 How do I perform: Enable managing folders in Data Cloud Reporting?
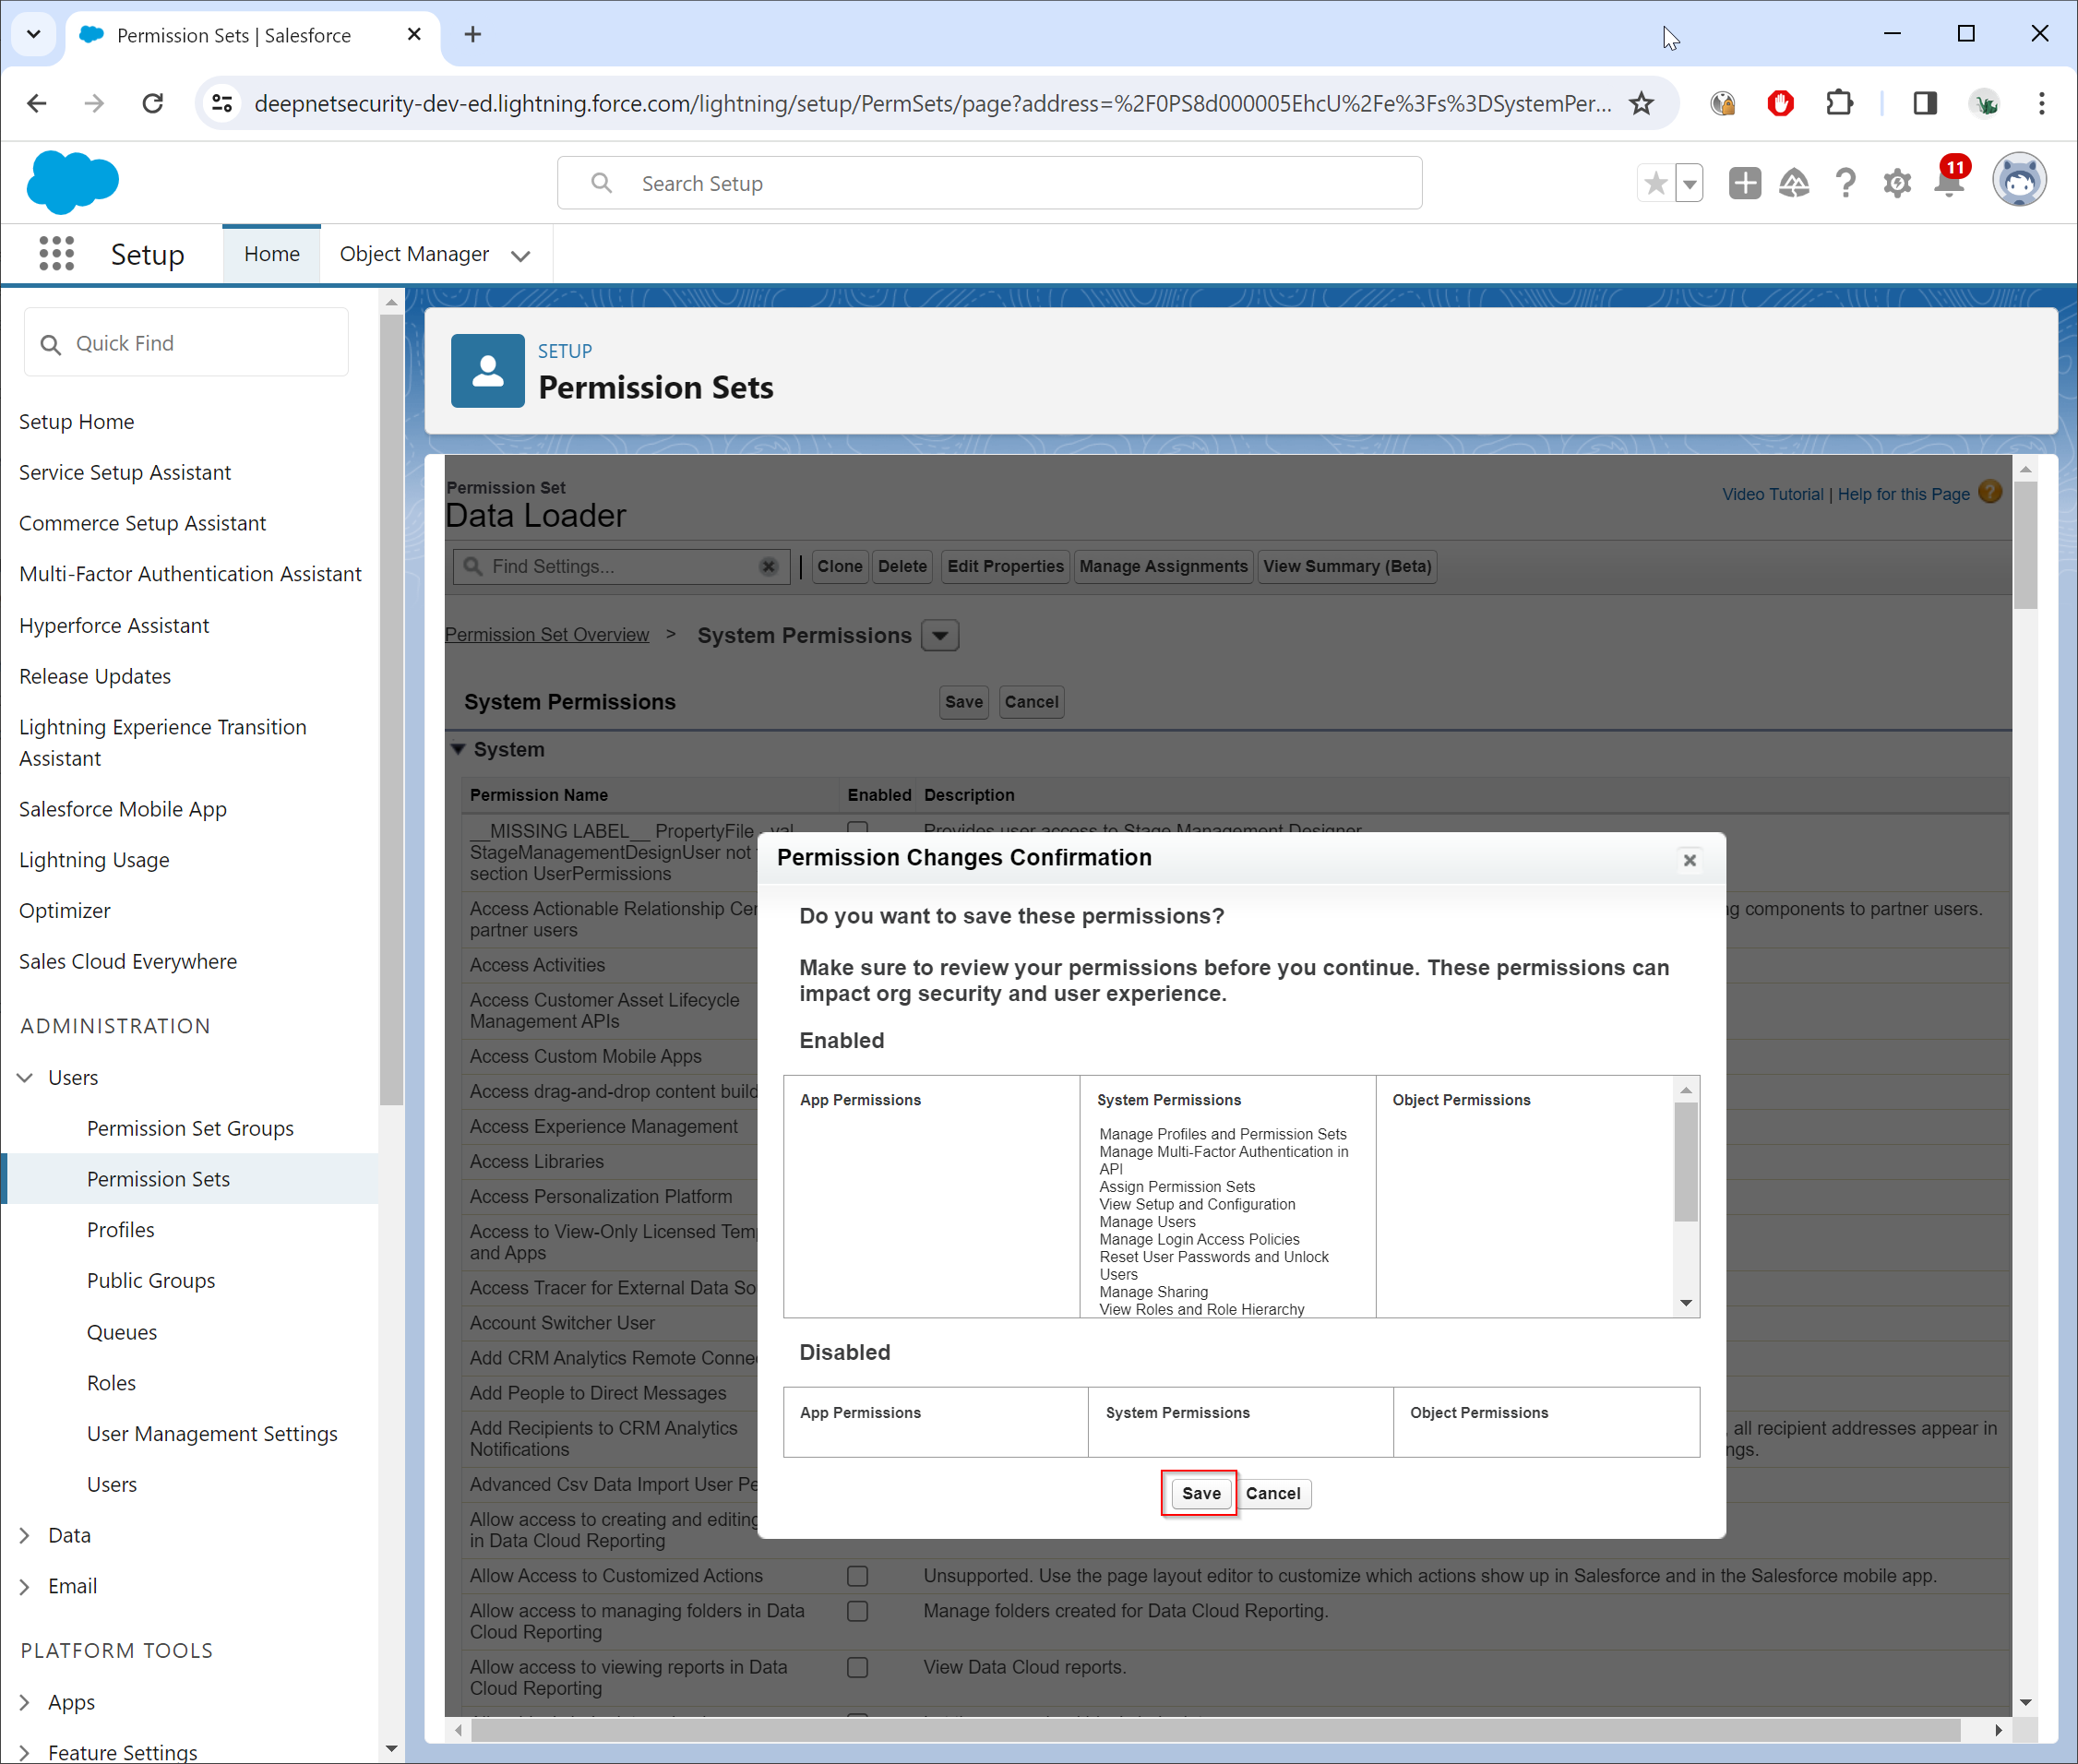(857, 1611)
